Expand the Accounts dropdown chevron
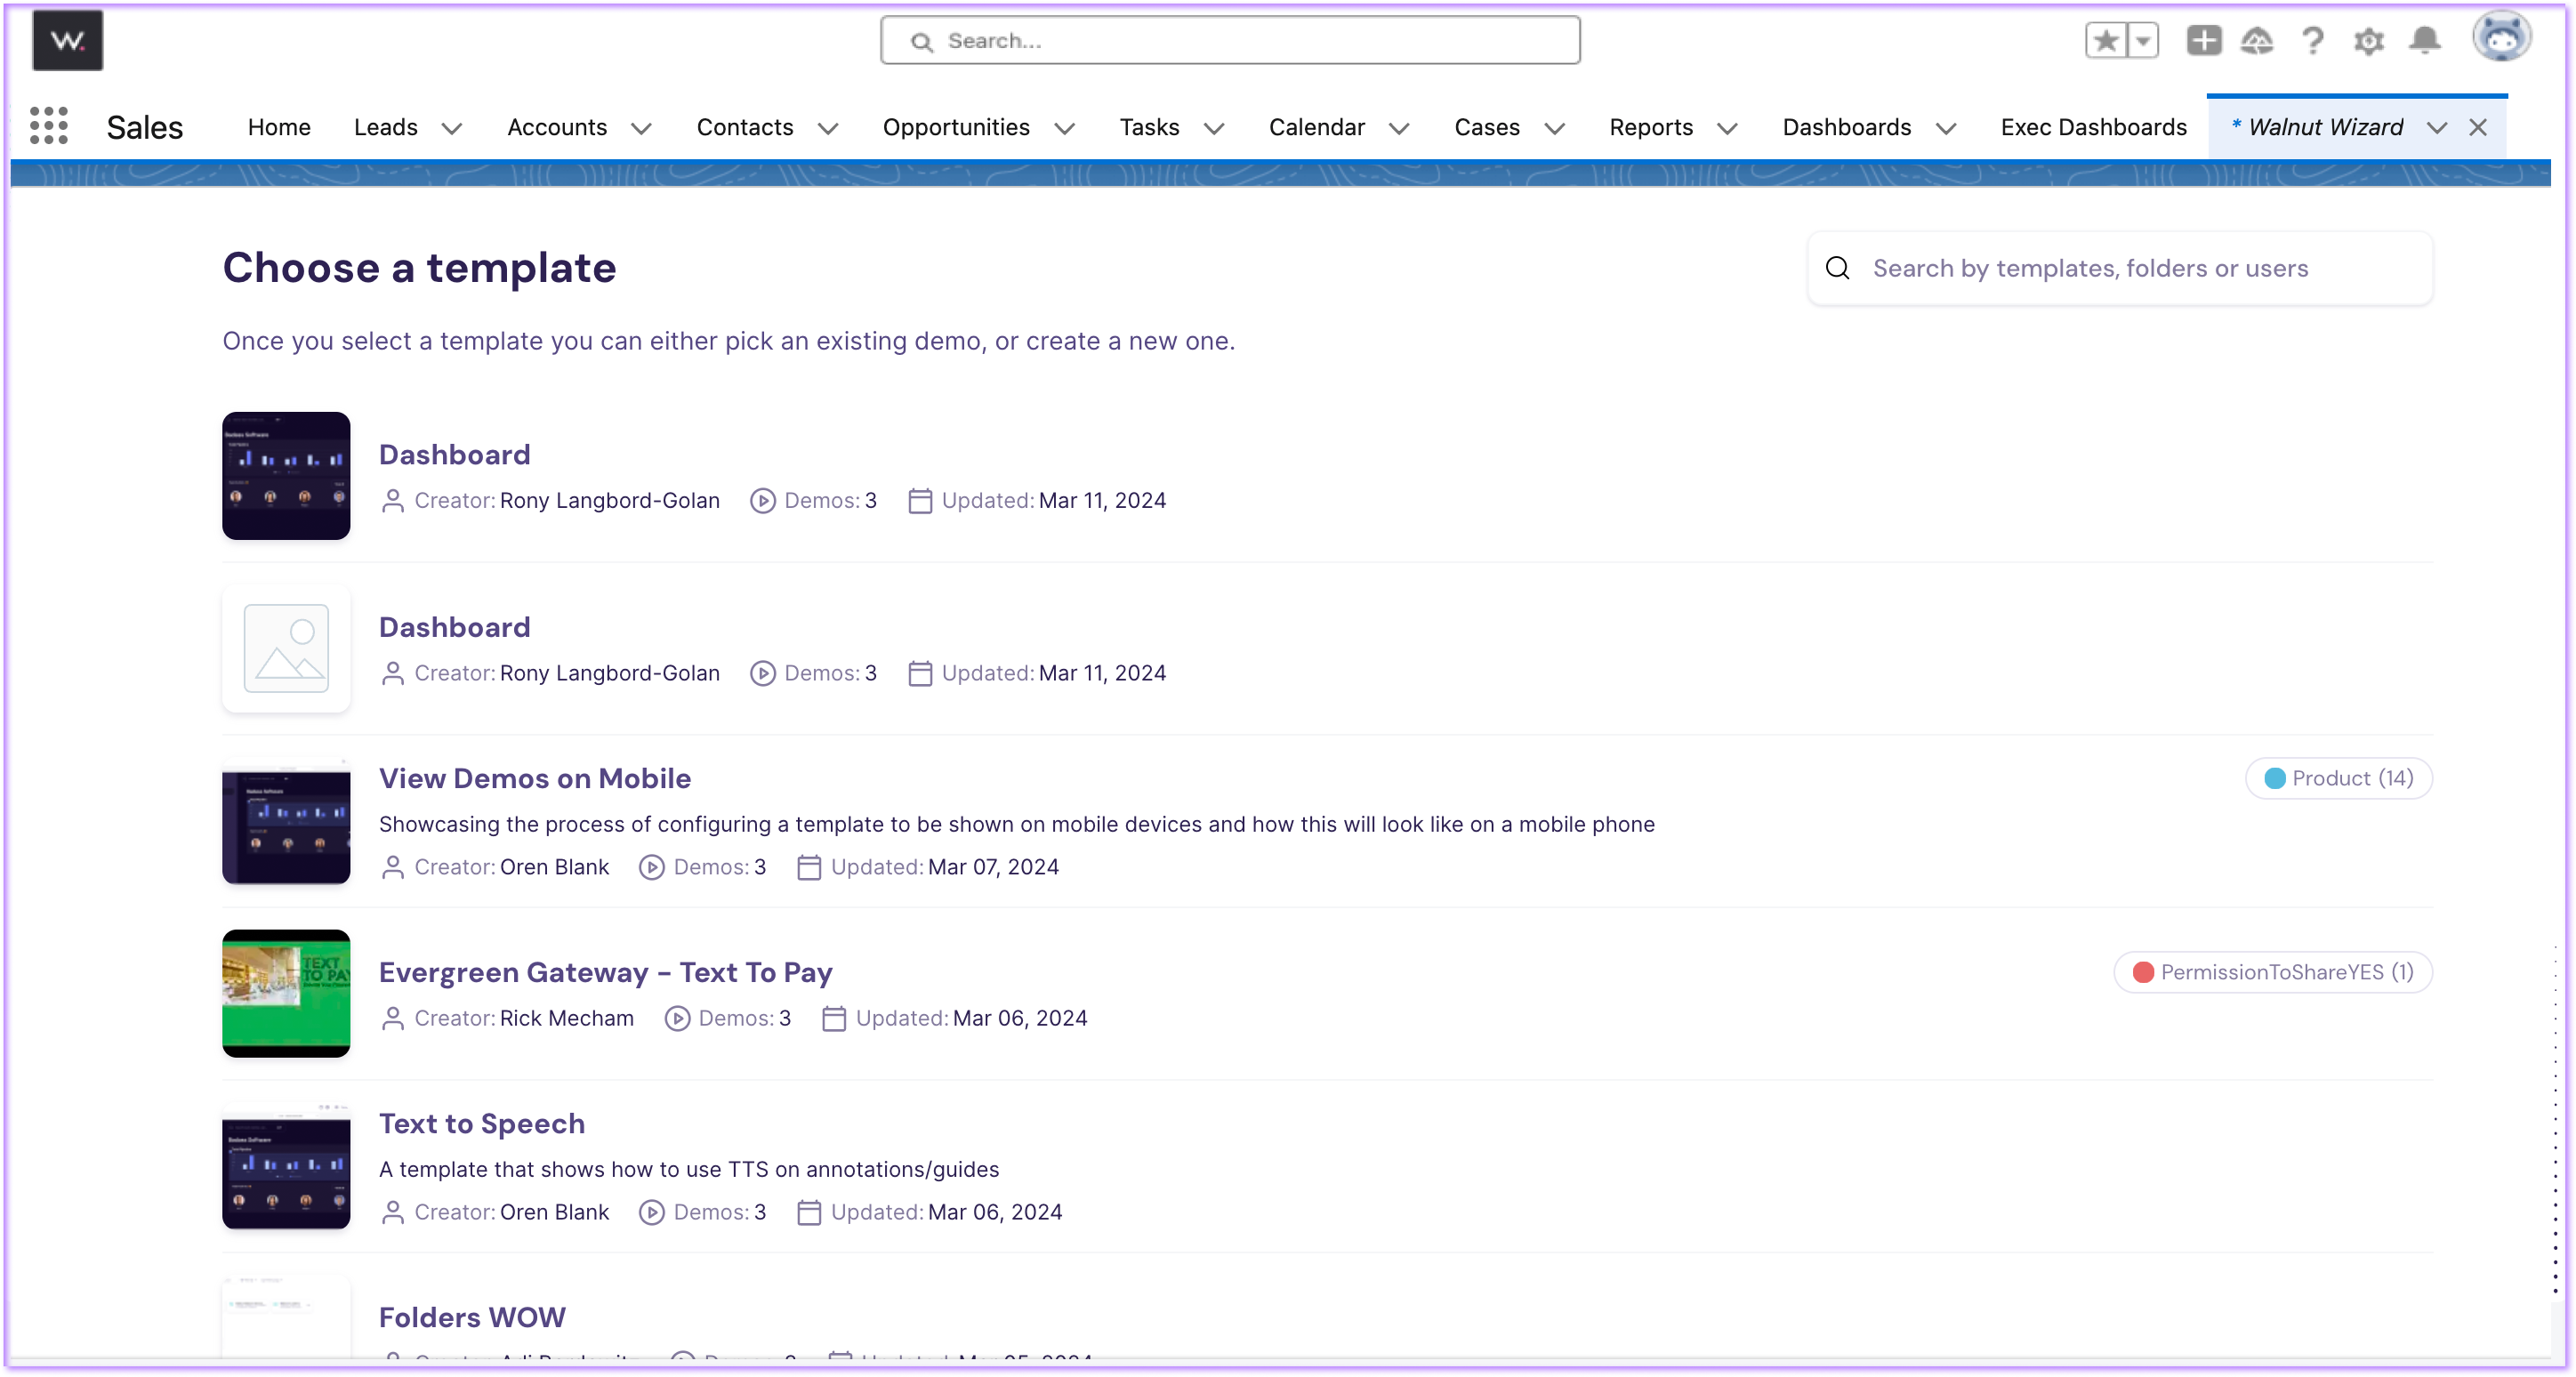This screenshot has width=2576, height=1377. point(642,128)
